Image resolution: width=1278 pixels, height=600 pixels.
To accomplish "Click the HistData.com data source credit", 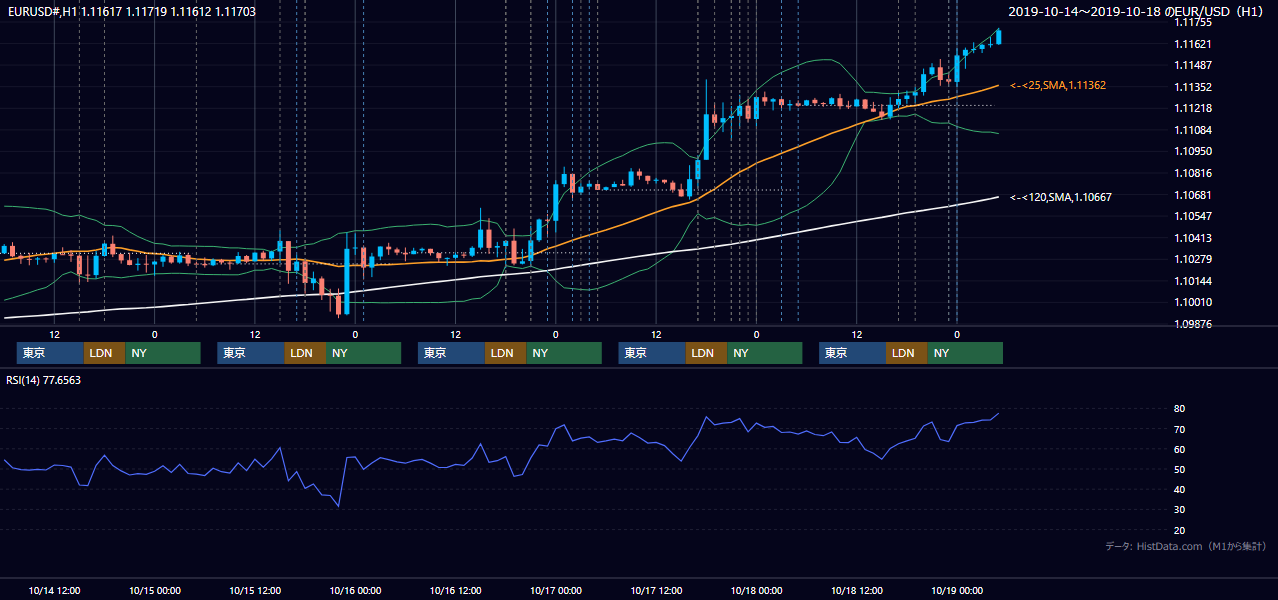I will click(x=1185, y=546).
